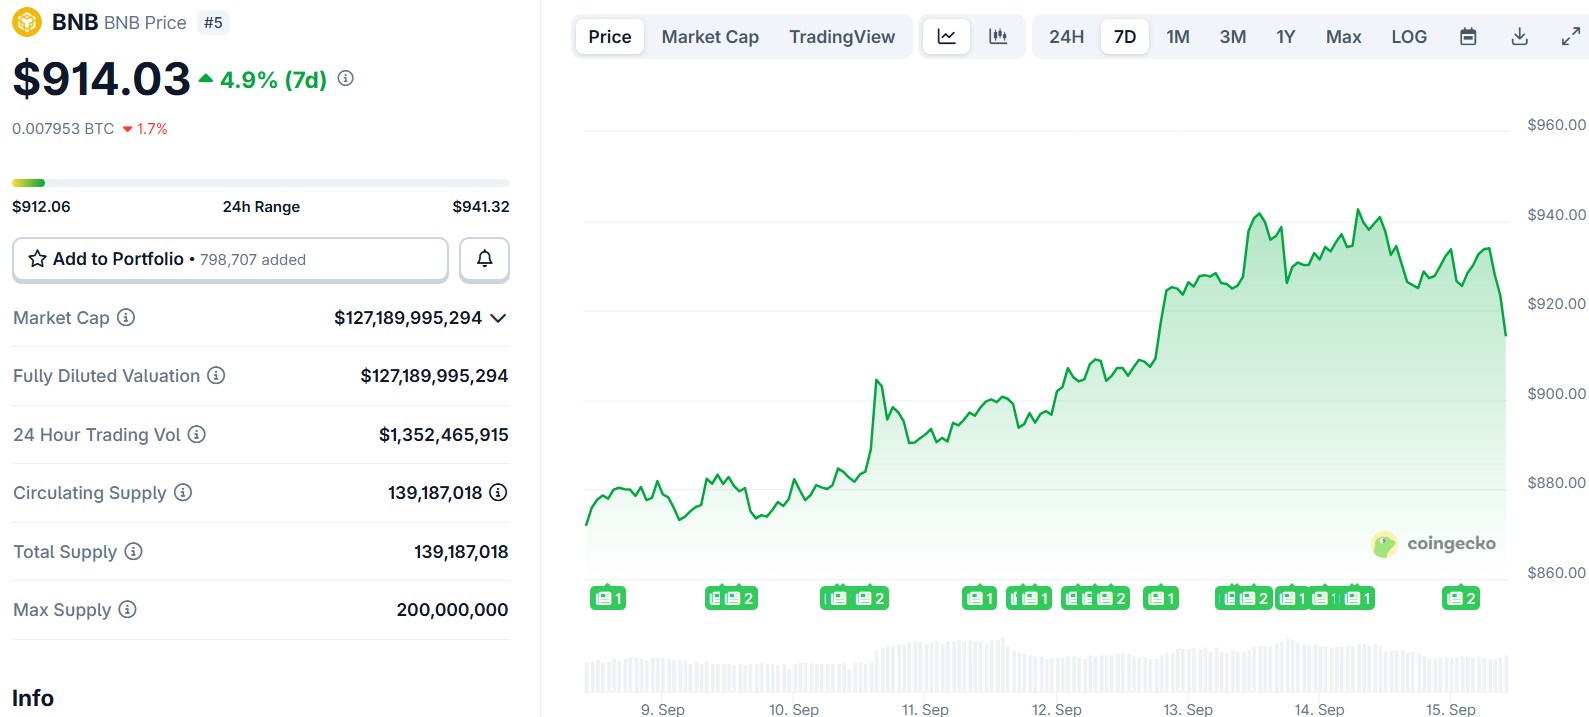Viewport: 1589px width, 717px height.
Task: Click the Max Supply info icon
Action: point(127,609)
